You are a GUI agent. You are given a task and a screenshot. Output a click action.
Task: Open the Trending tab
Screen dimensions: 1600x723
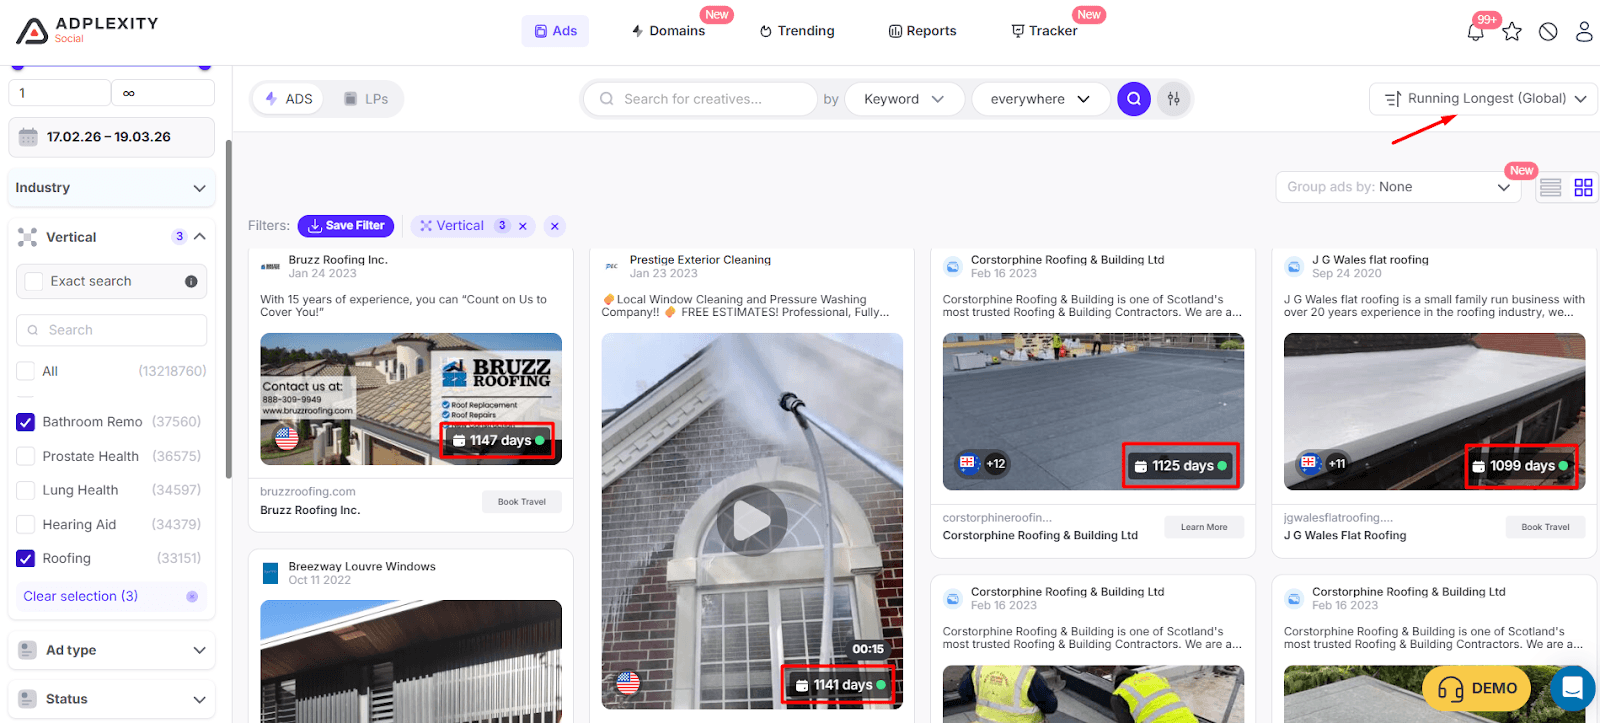(x=797, y=31)
